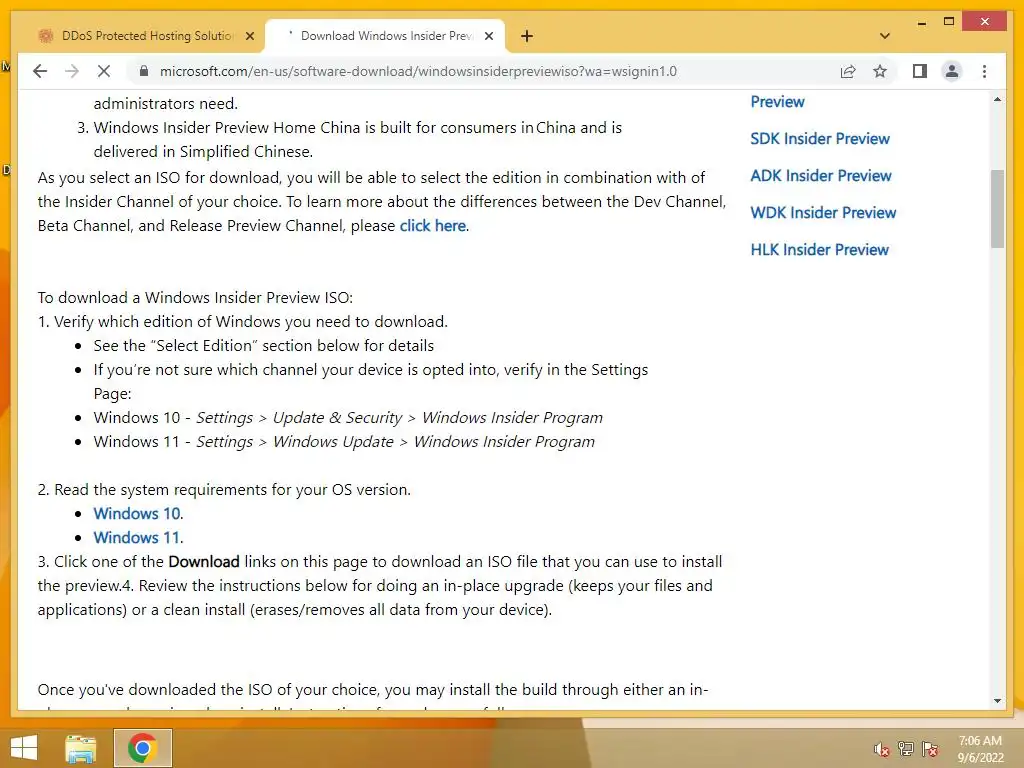Minimize the Chrome window
Viewport: 1024px width, 768px height.
[x=921, y=22]
